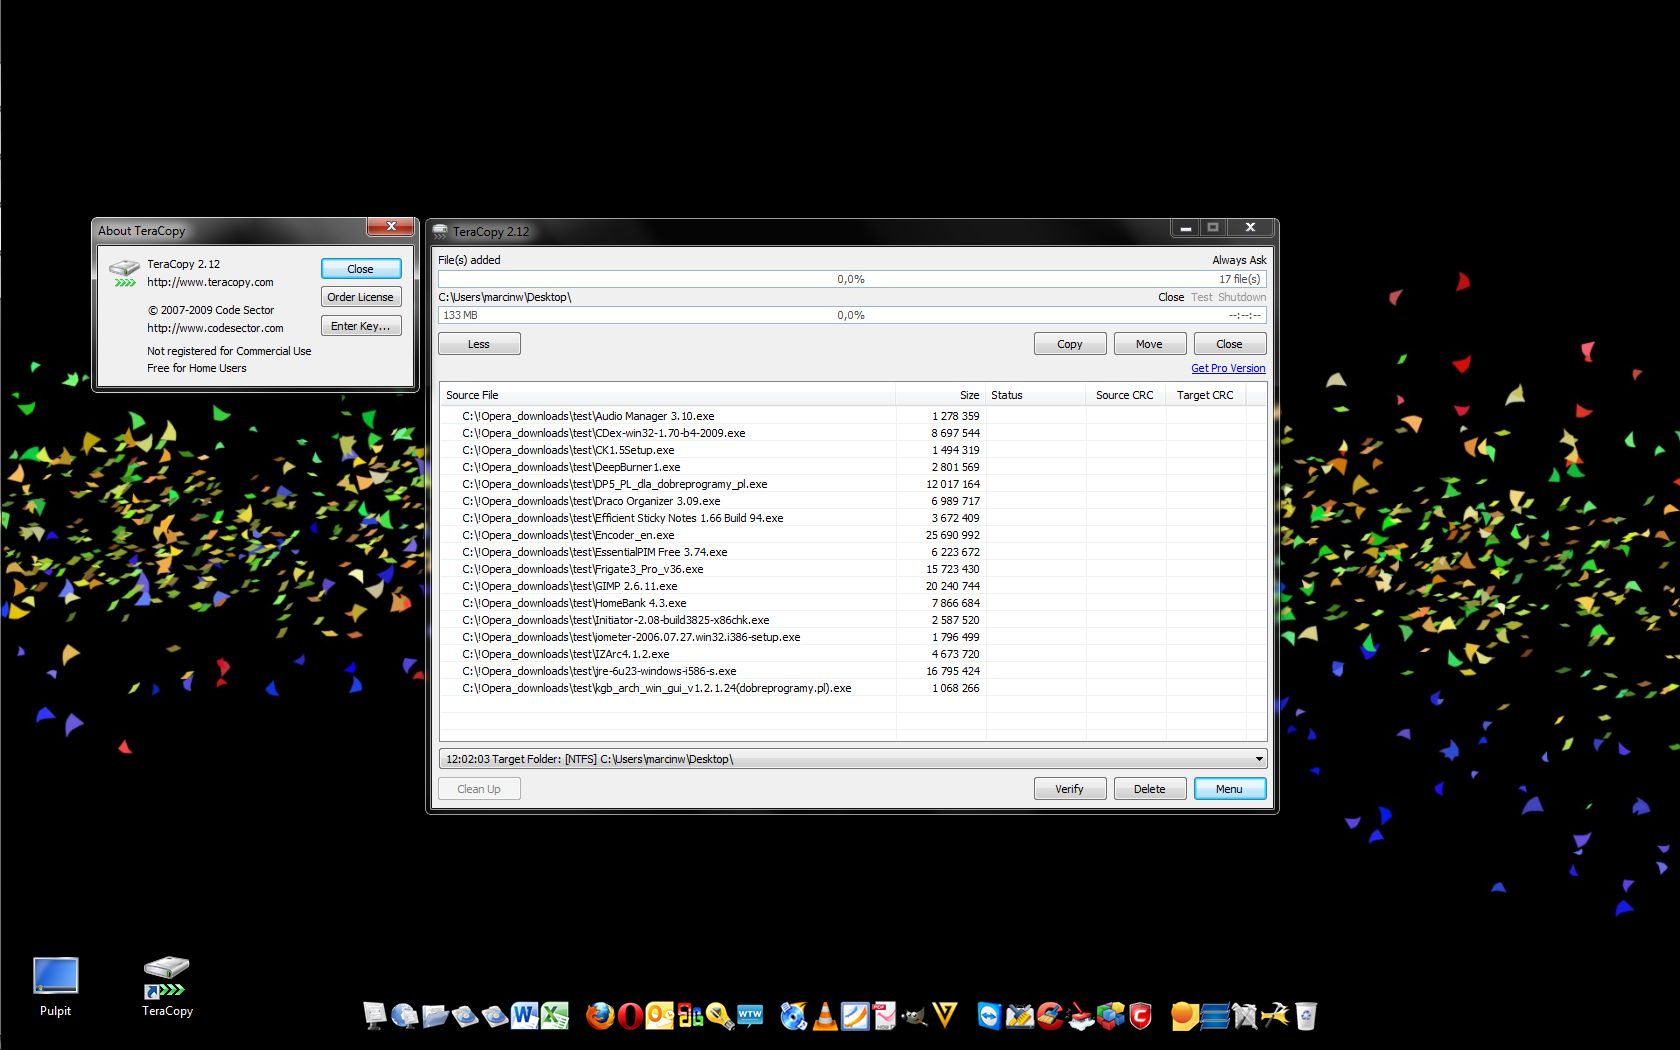The width and height of the screenshot is (1680, 1050).
Task: Click the C:\Users\marcinw\Desktop\ target path label
Action: point(505,297)
